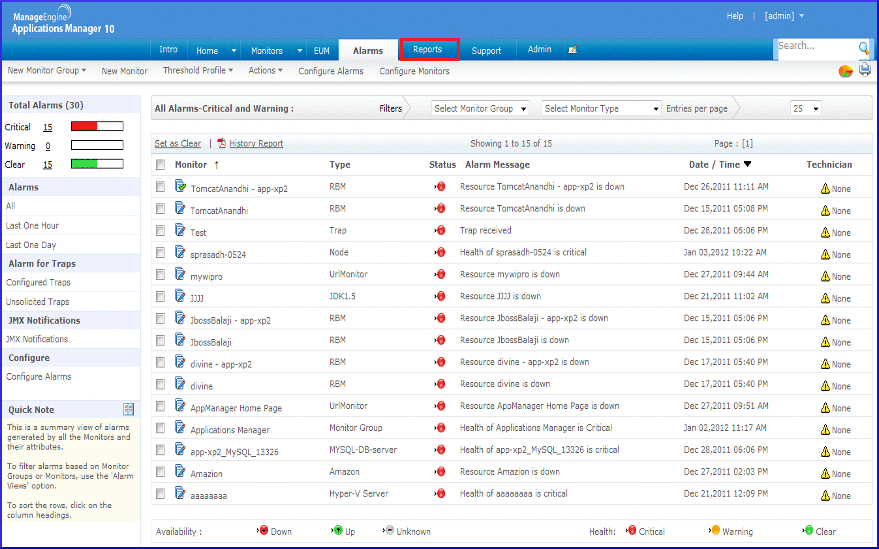This screenshot has height=549, width=879.
Task: Open the Admin tab
Action: (x=539, y=49)
